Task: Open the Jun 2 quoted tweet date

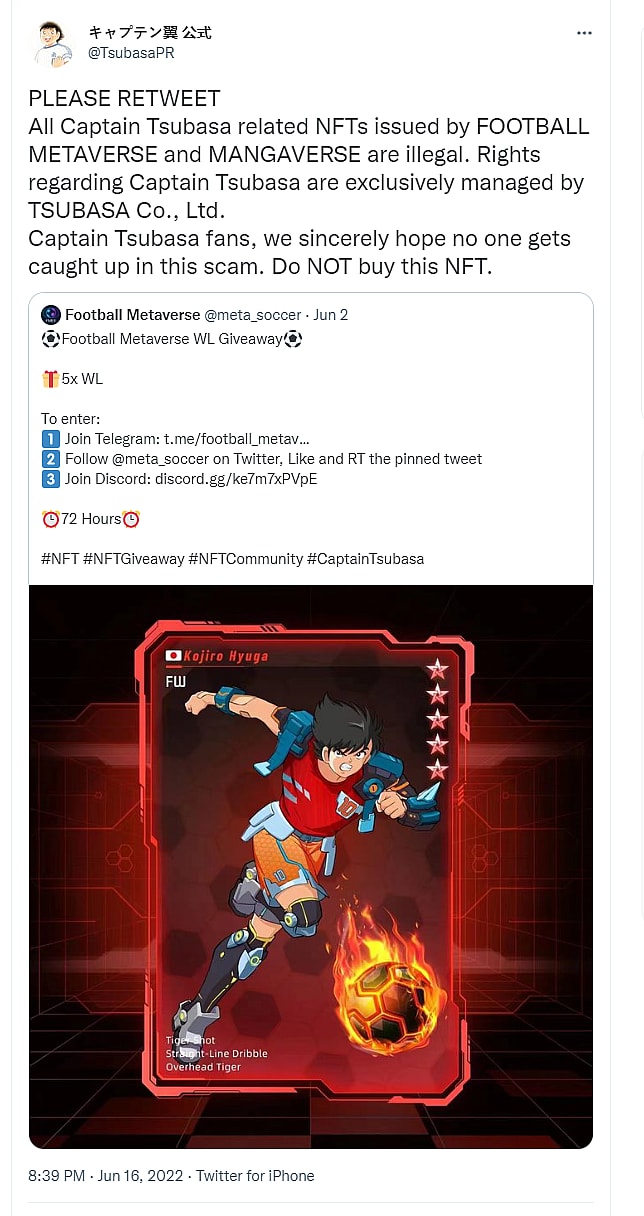Action: point(331,315)
